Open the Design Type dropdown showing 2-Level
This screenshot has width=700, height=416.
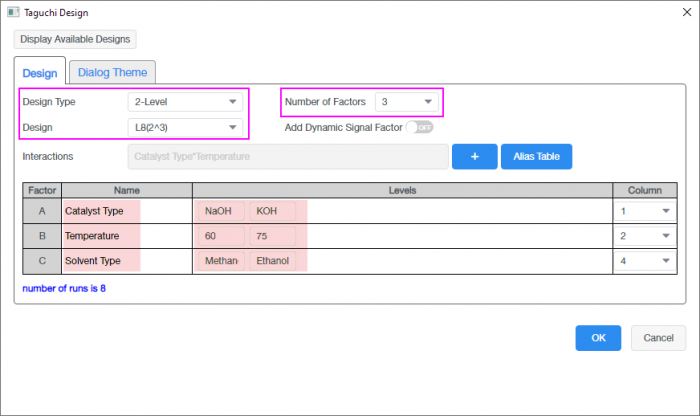tap(185, 102)
